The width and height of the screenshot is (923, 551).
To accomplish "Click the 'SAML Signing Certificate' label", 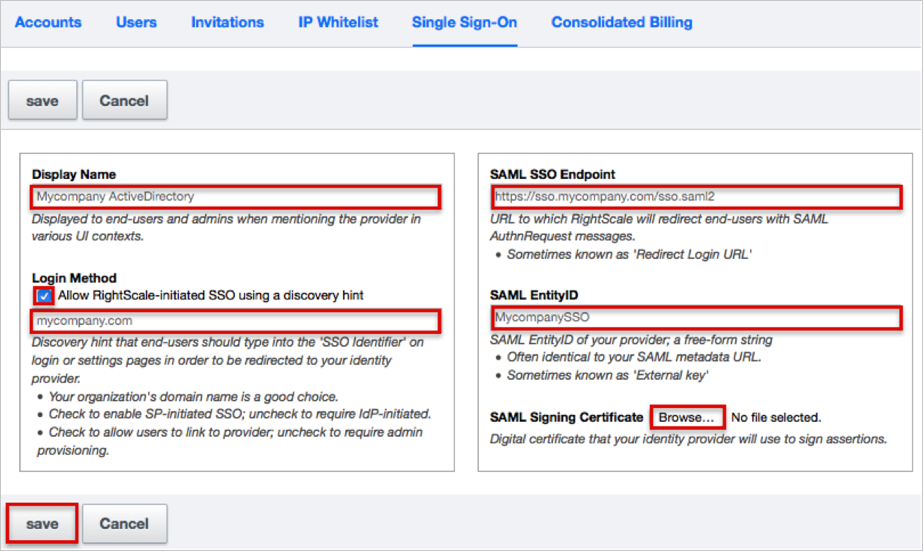I will [567, 417].
